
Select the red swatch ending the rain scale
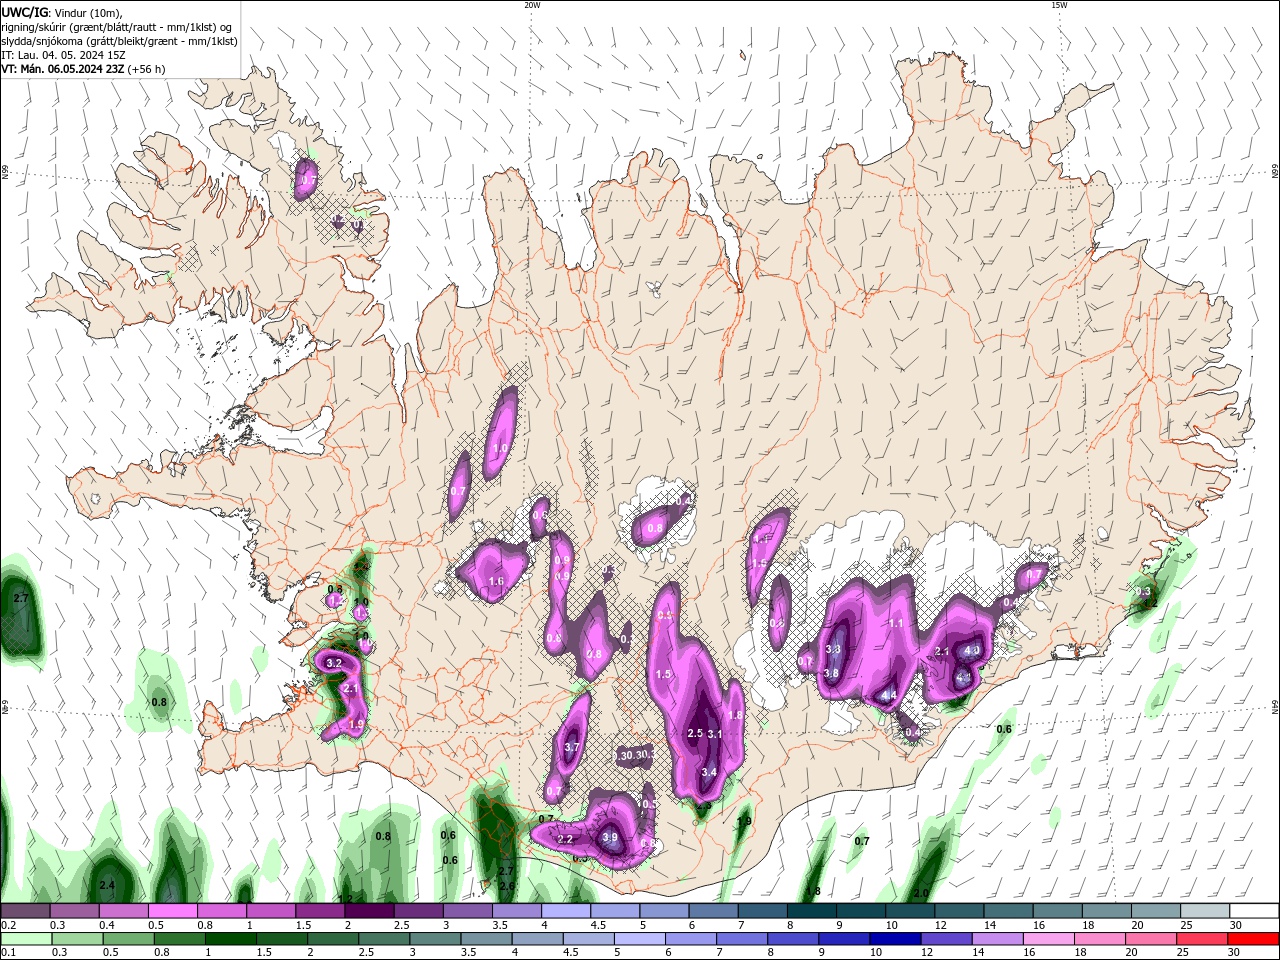1254,939
